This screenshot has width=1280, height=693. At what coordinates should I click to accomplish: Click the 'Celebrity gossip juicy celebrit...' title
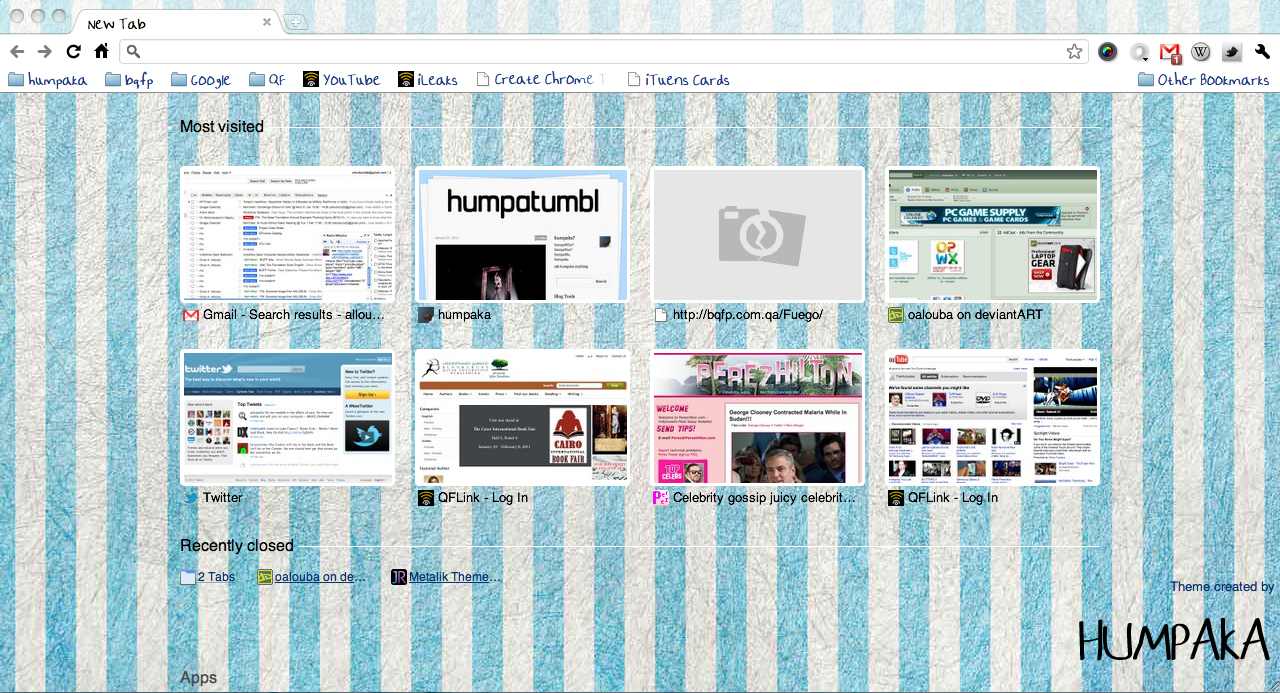point(764,498)
